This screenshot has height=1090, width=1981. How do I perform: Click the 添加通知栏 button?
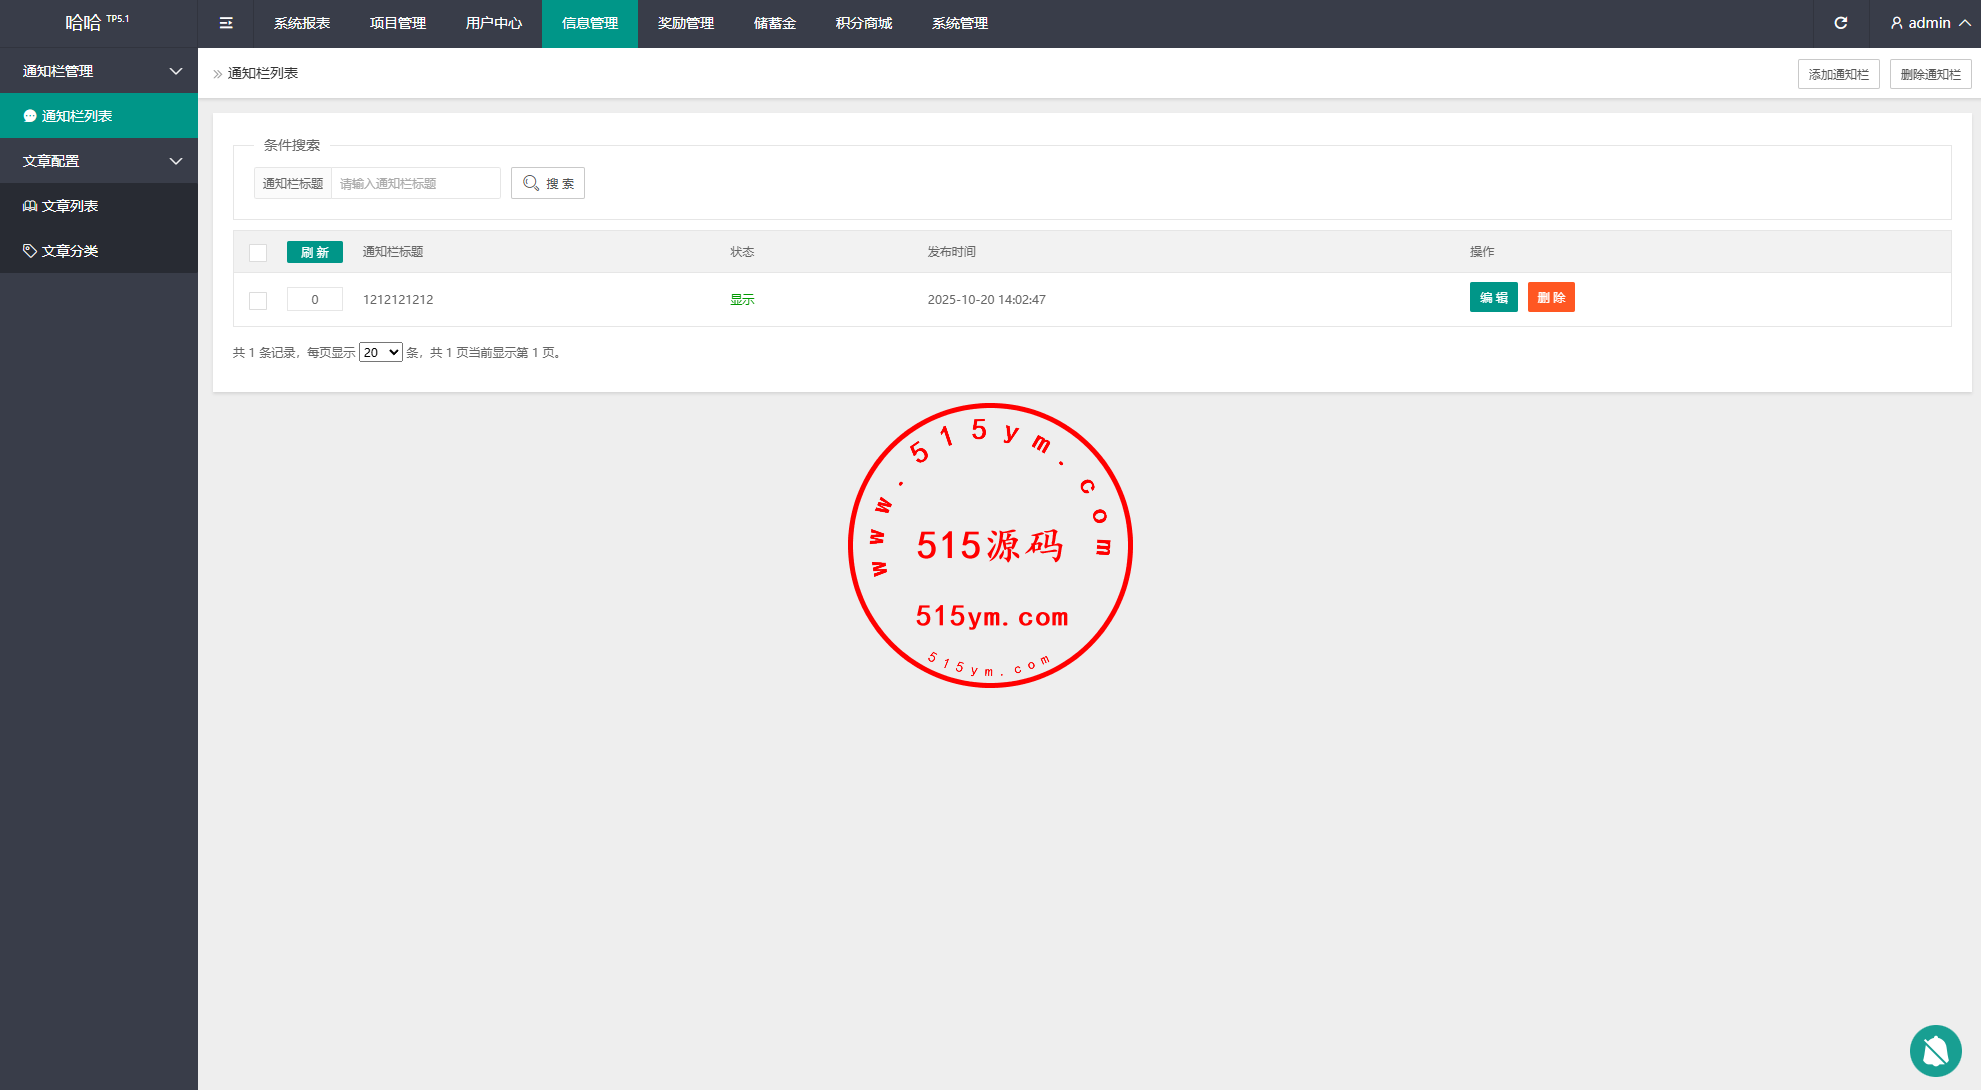pos(1838,74)
